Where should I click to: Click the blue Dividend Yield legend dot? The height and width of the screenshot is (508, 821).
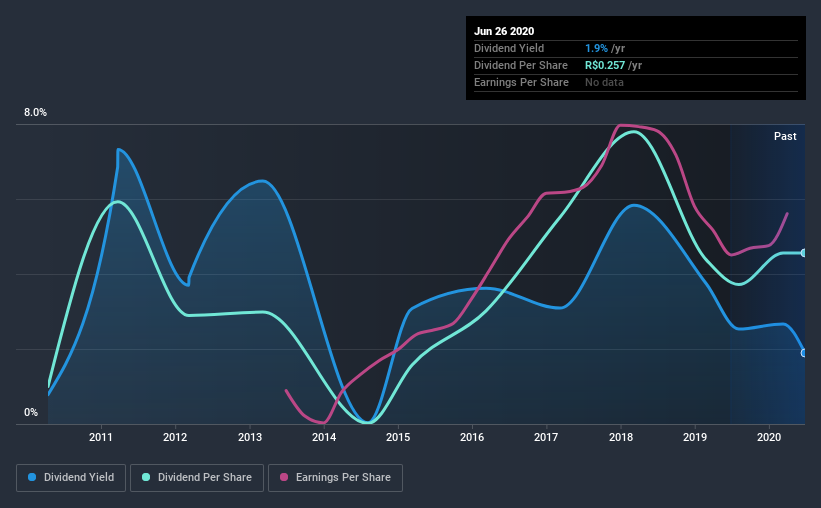[x=32, y=477]
